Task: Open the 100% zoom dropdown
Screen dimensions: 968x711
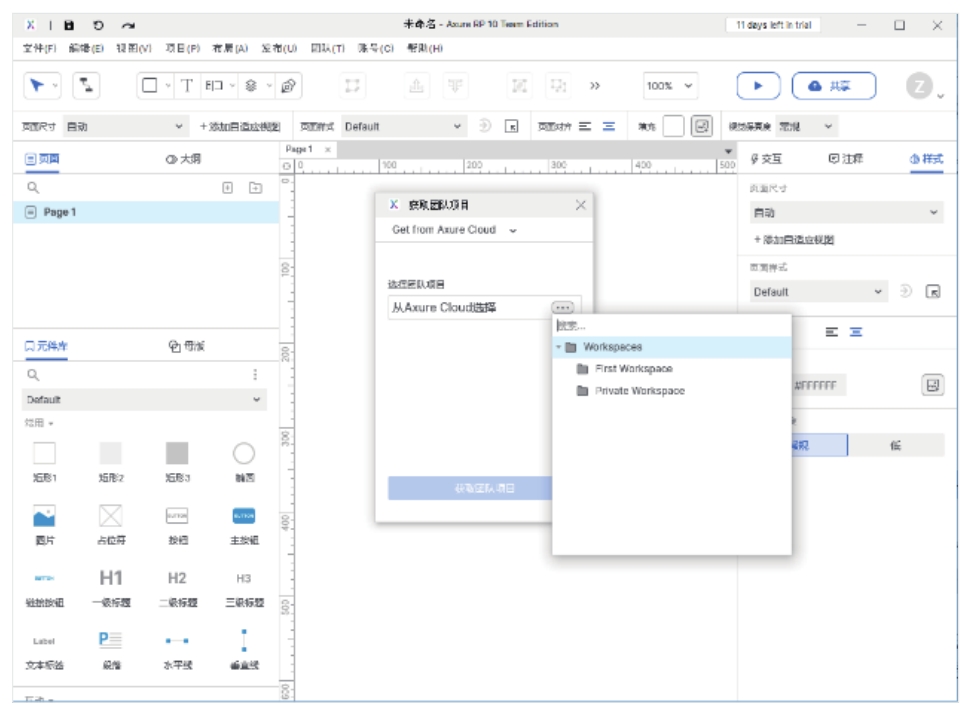Action: [670, 86]
